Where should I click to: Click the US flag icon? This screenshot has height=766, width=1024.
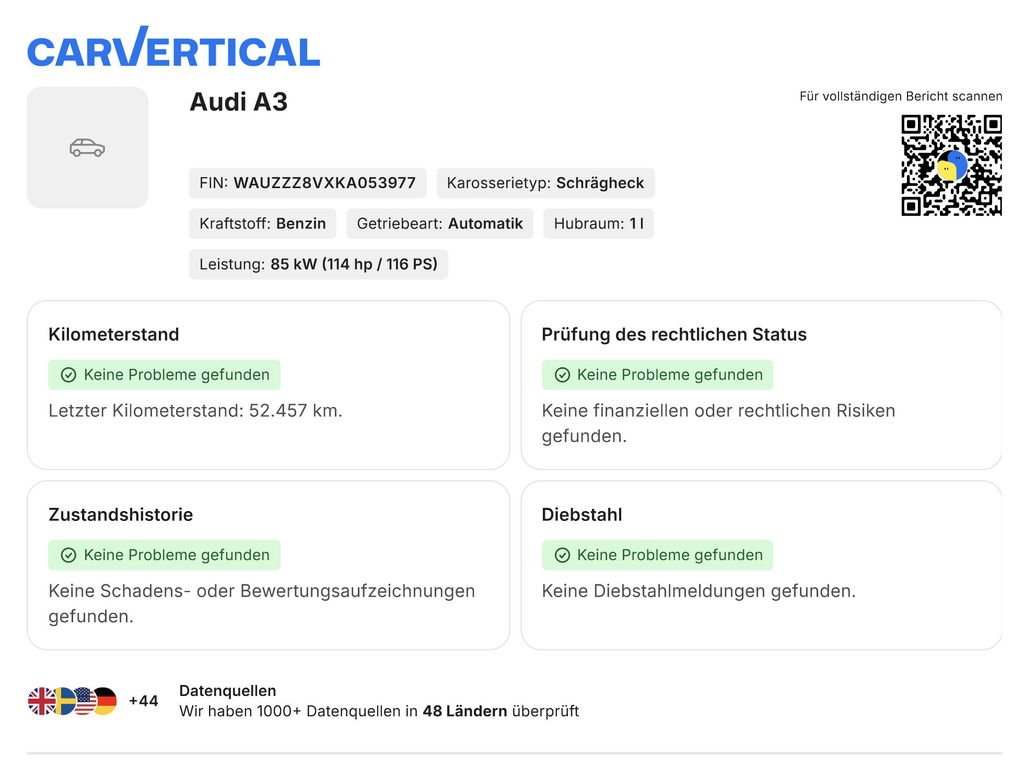click(84, 701)
